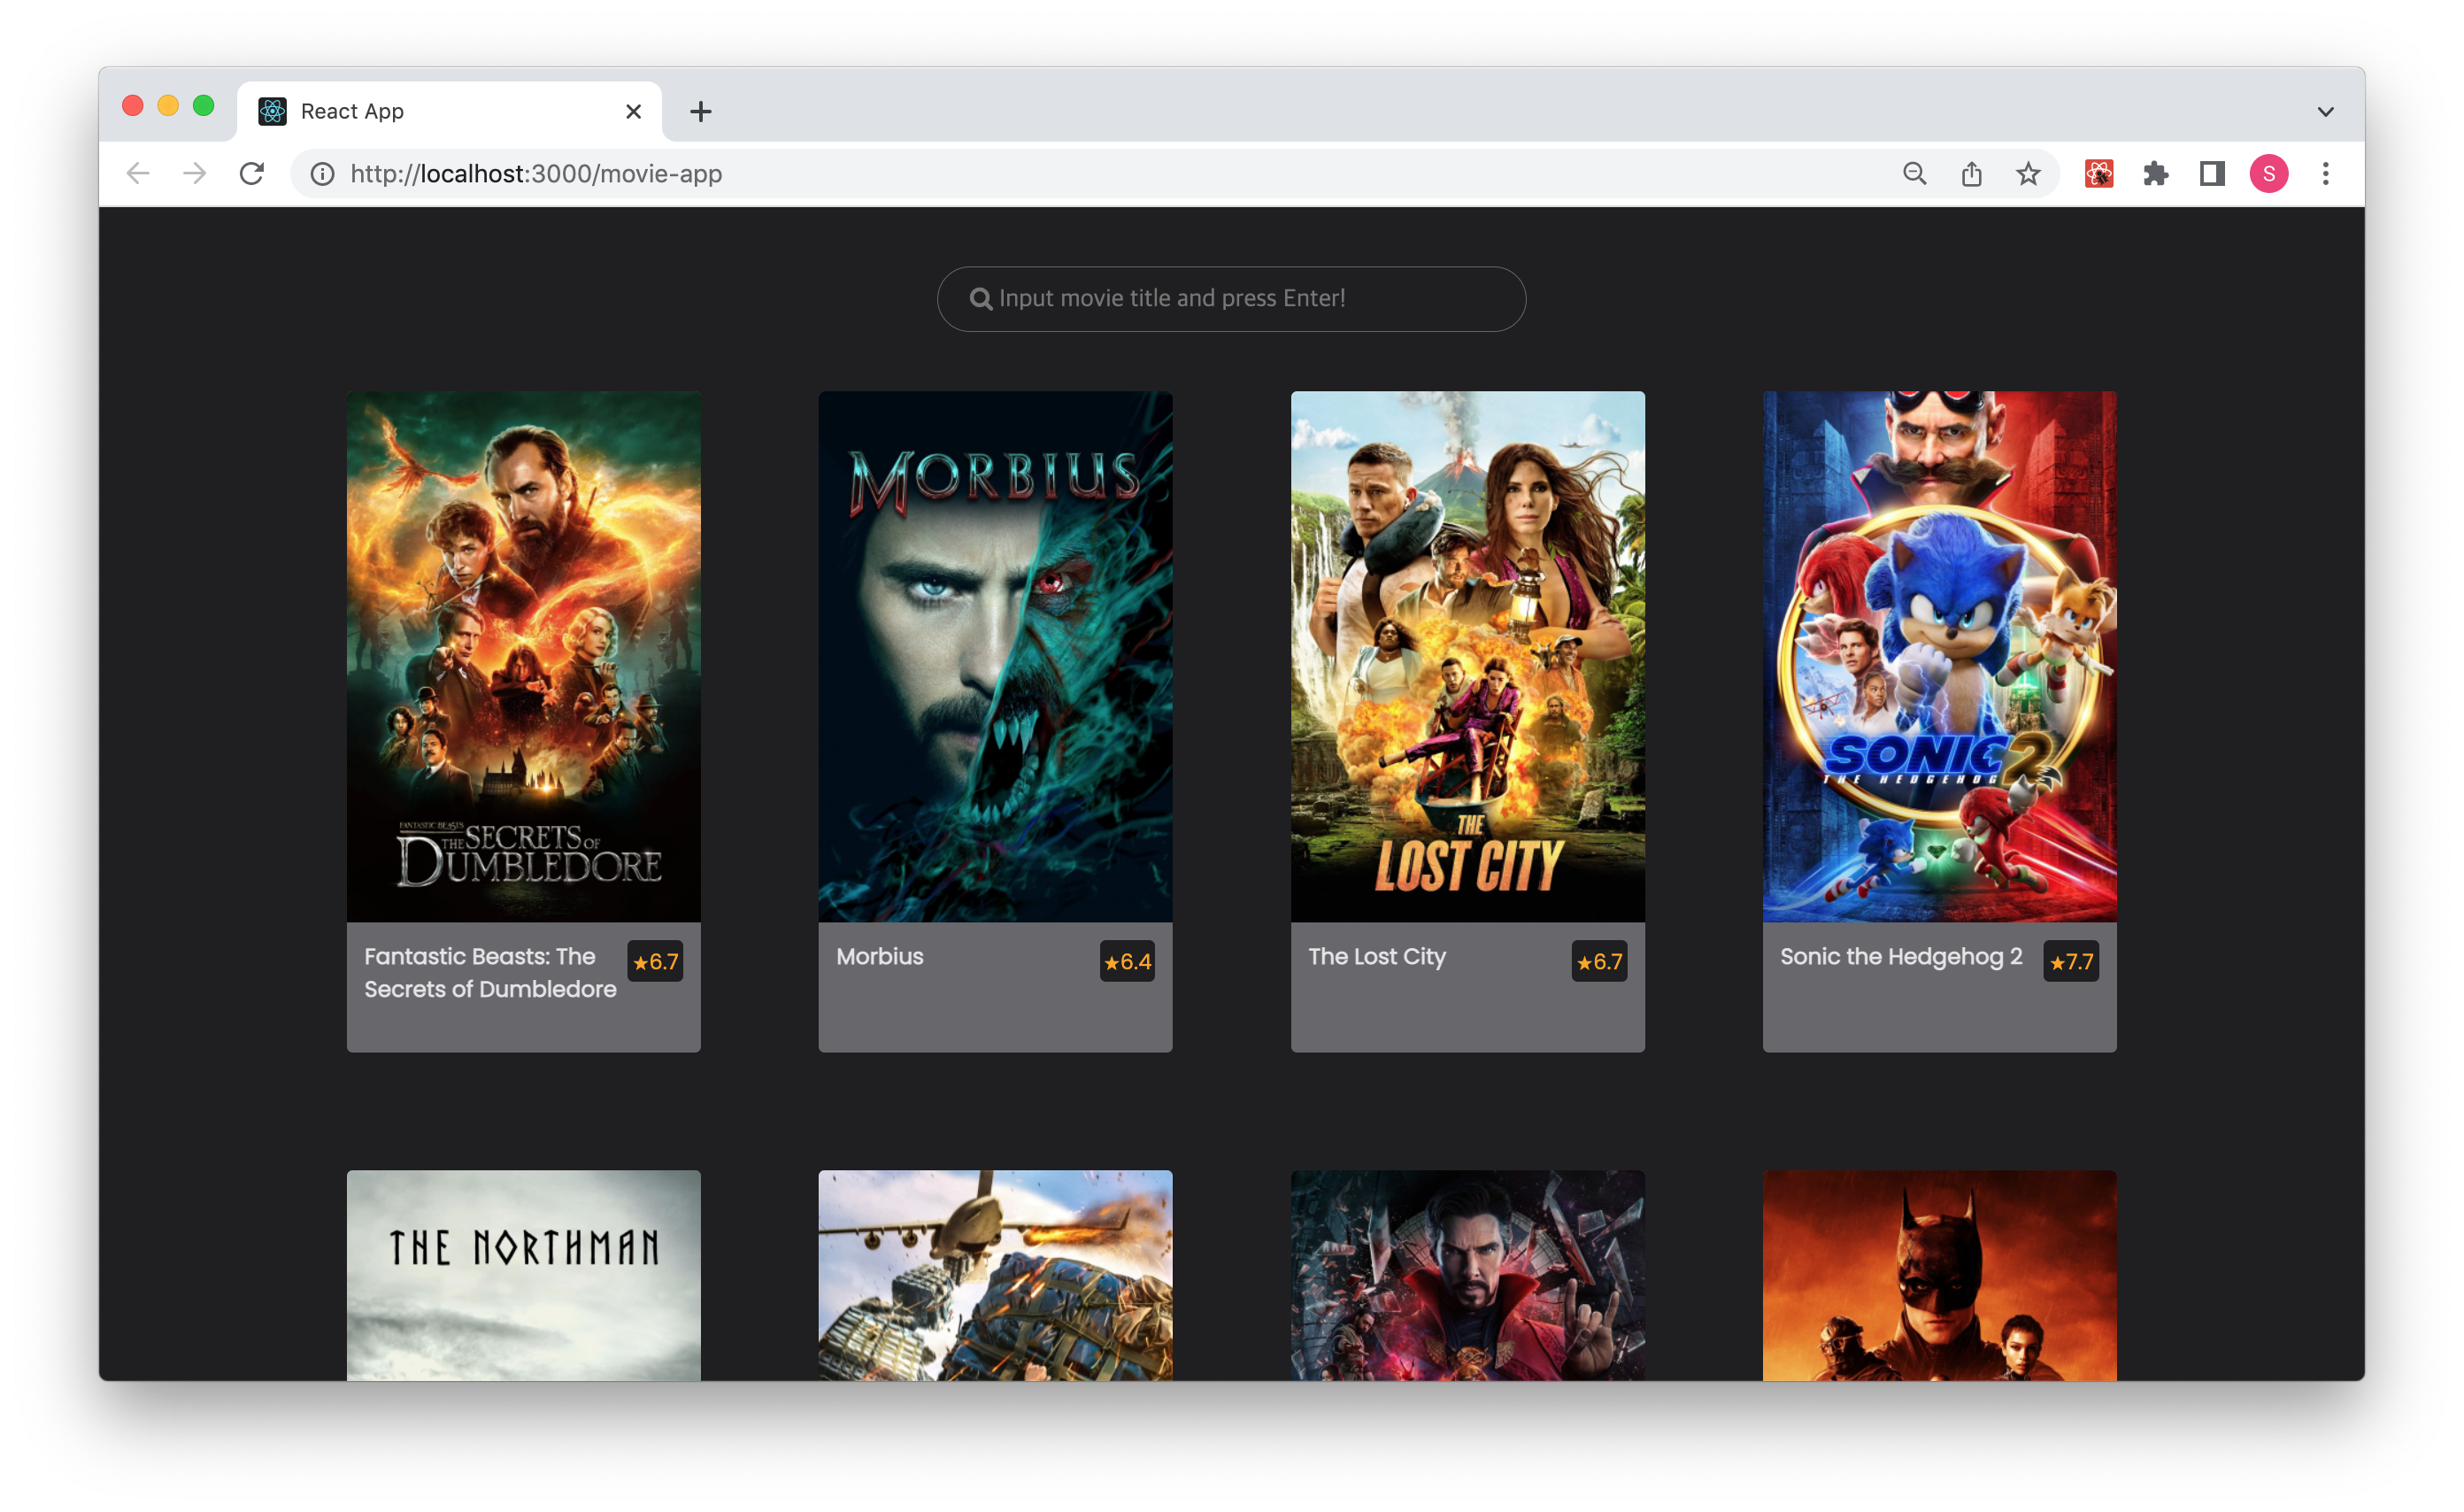Open the Sonic the Hedgehog 2 poster
This screenshot has height=1512, width=2464.
1940,656
